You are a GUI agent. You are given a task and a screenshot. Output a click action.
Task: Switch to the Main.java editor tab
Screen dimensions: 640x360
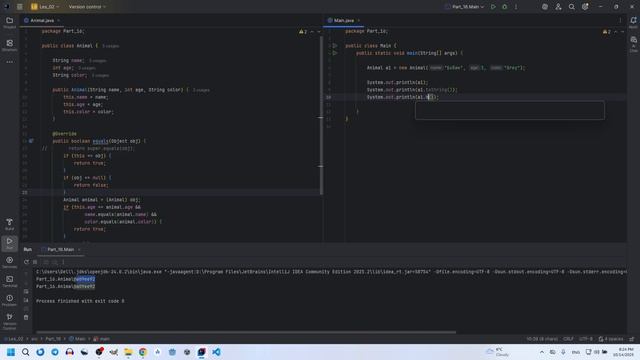(x=344, y=20)
